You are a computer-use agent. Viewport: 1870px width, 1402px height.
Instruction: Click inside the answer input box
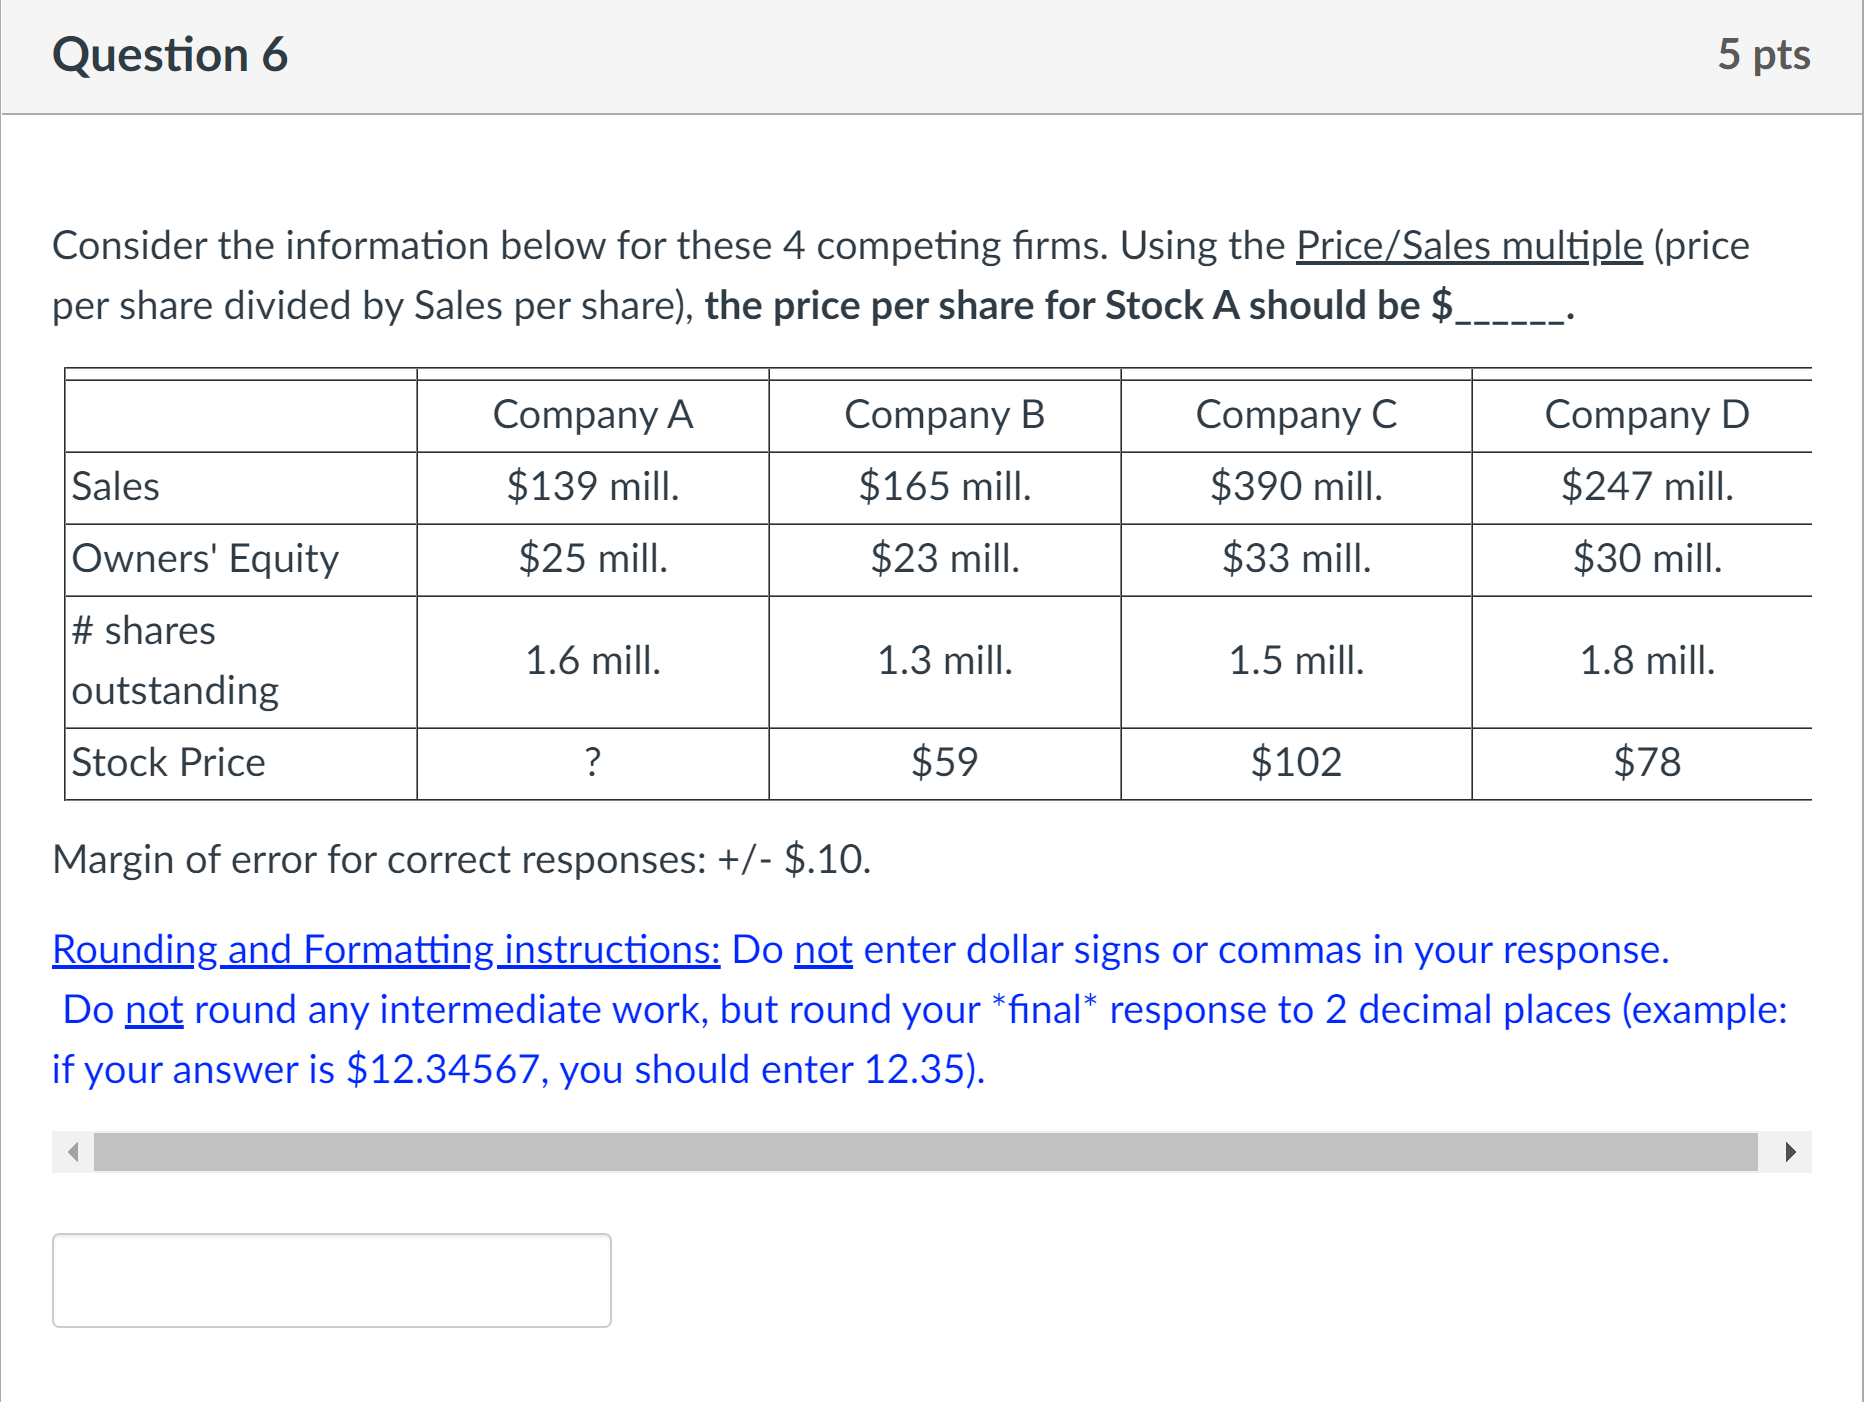[331, 1280]
